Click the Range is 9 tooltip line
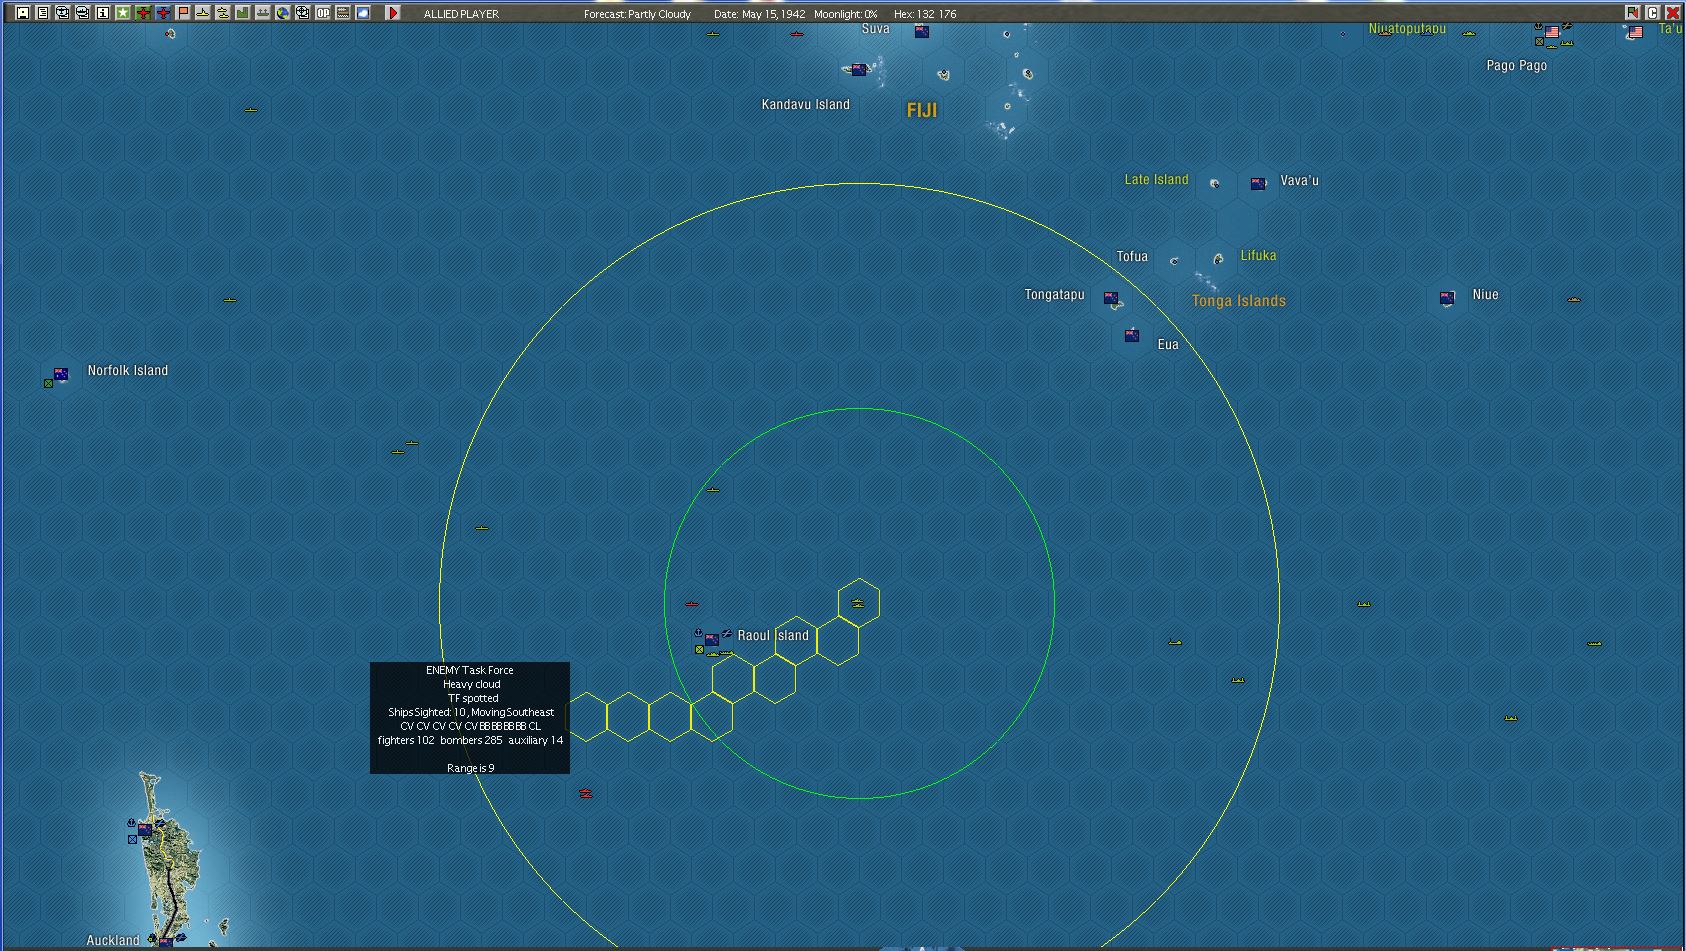 tap(471, 769)
